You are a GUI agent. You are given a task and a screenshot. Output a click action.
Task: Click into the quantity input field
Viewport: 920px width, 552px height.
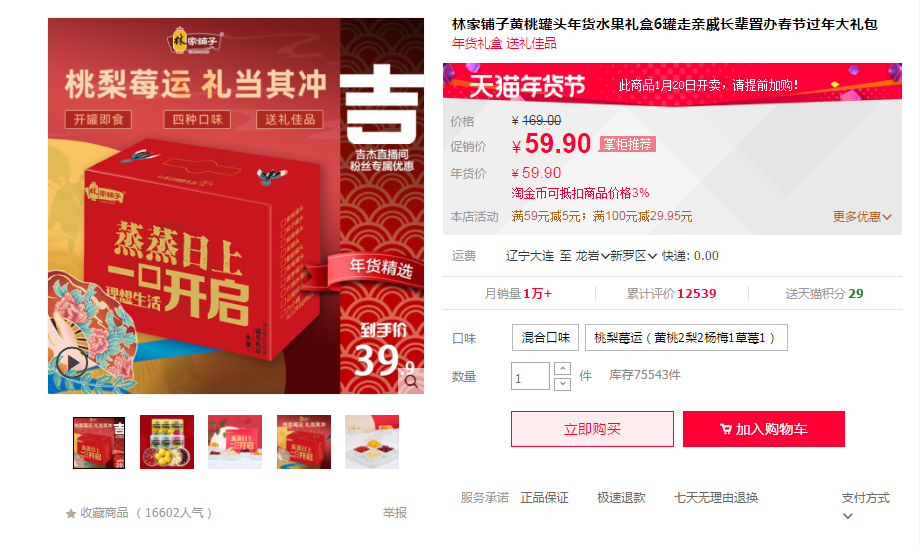tap(530, 376)
